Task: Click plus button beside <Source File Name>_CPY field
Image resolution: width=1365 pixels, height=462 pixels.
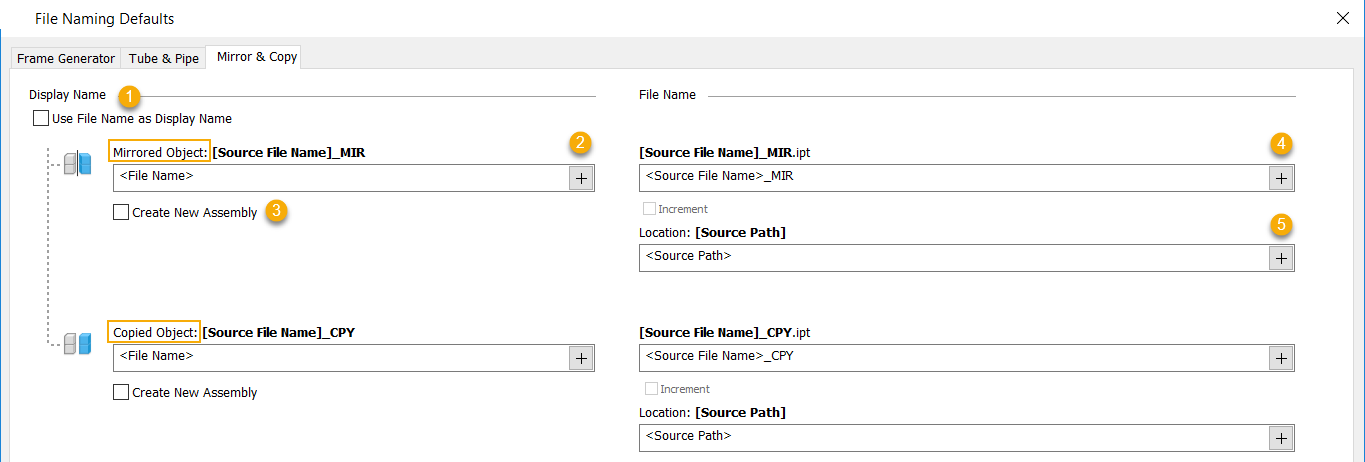Action: pos(1281,358)
